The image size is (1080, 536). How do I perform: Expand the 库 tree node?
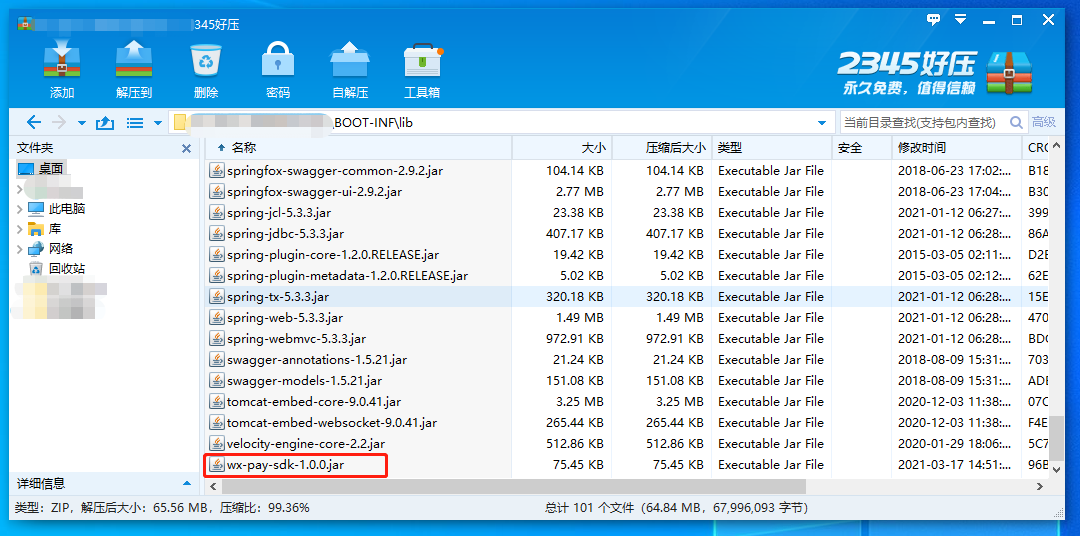(19, 229)
